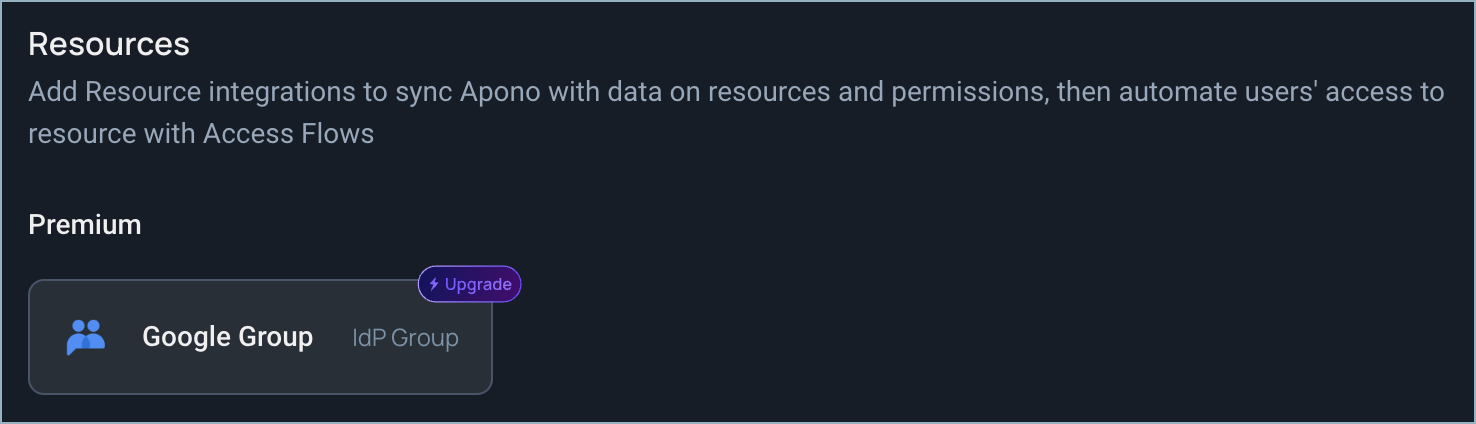Image resolution: width=1476 pixels, height=424 pixels.
Task: Open the Google Group integration card
Action: [x=260, y=337]
